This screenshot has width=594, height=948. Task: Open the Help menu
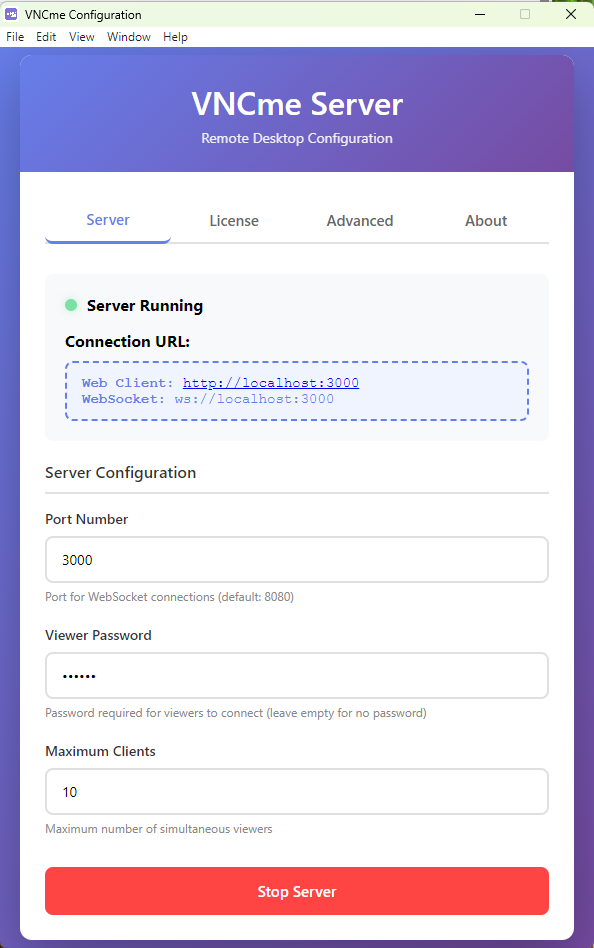(175, 37)
